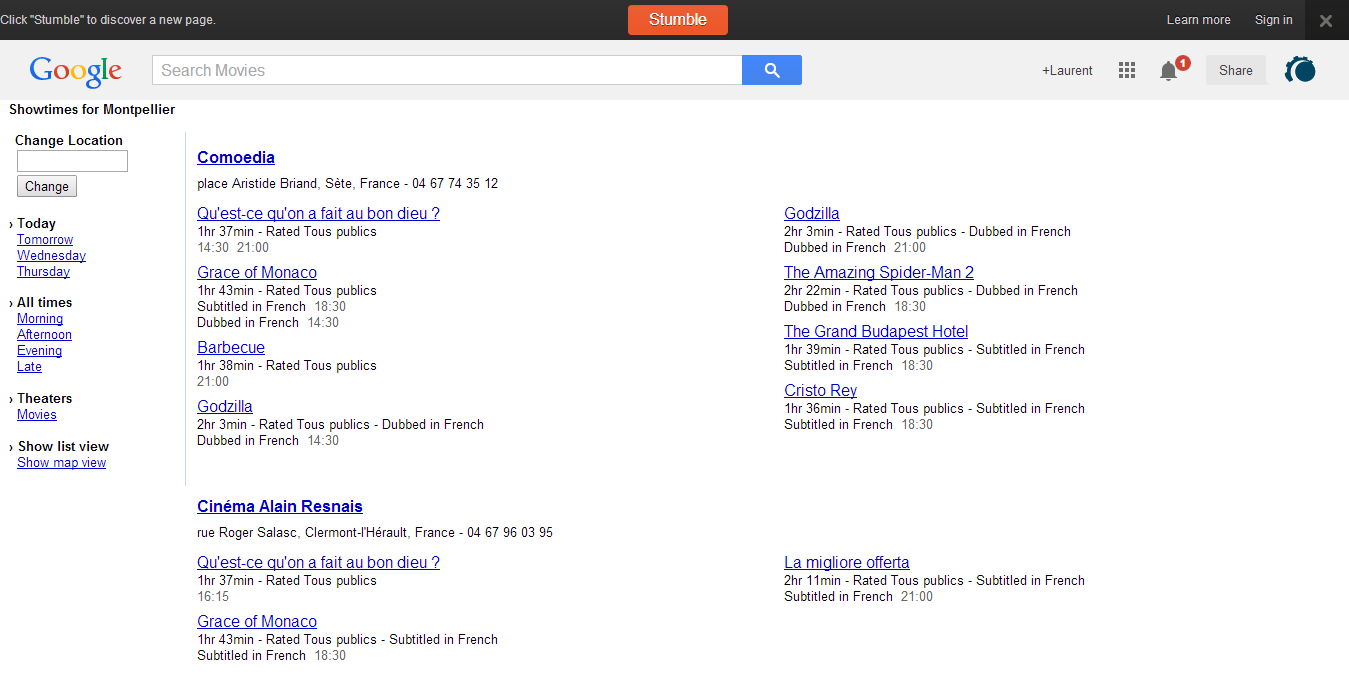
Task: Open the Comoedia theater link
Action: (236, 157)
